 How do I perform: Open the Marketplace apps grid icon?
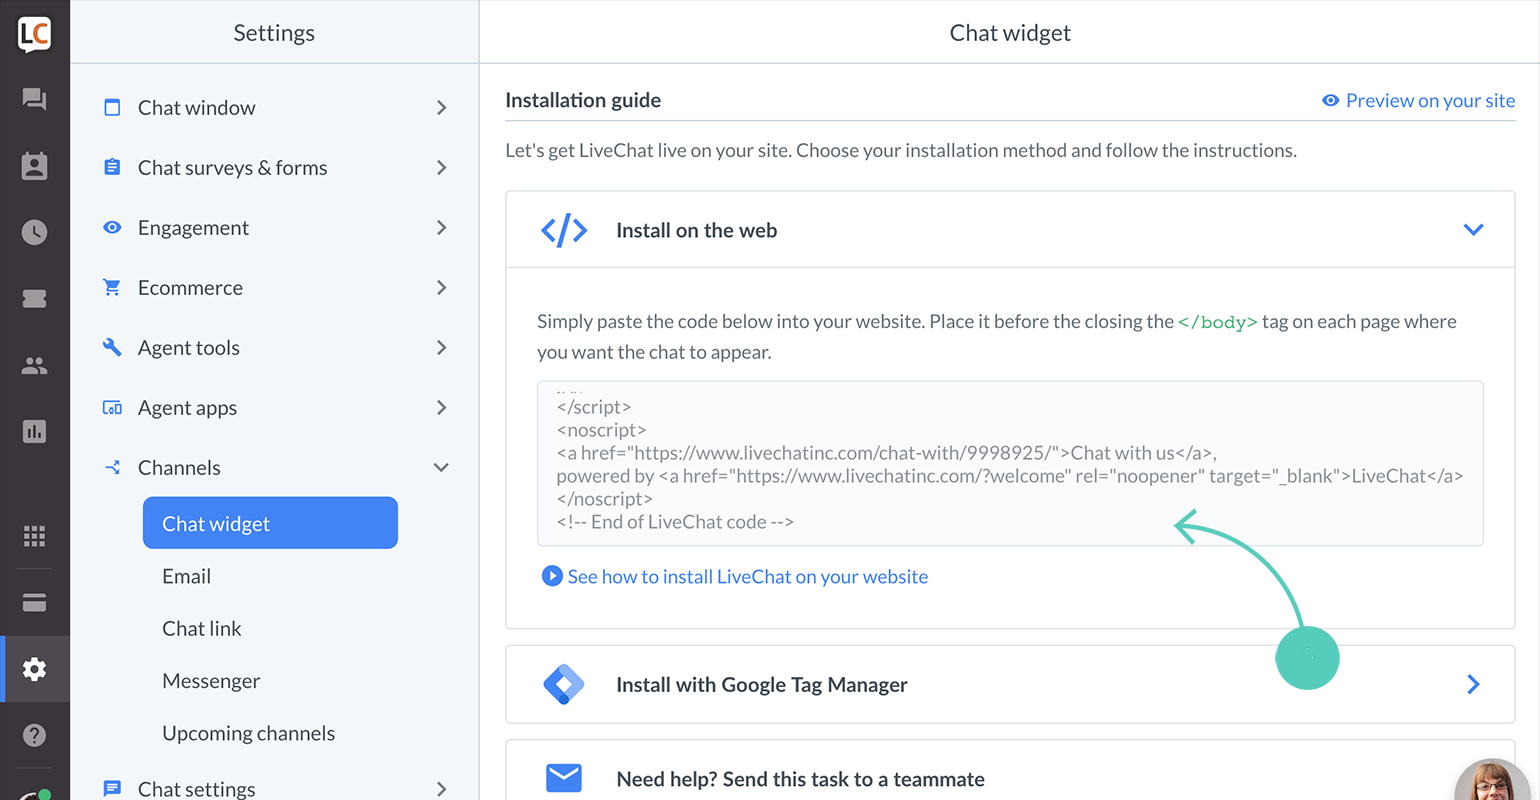click(34, 537)
